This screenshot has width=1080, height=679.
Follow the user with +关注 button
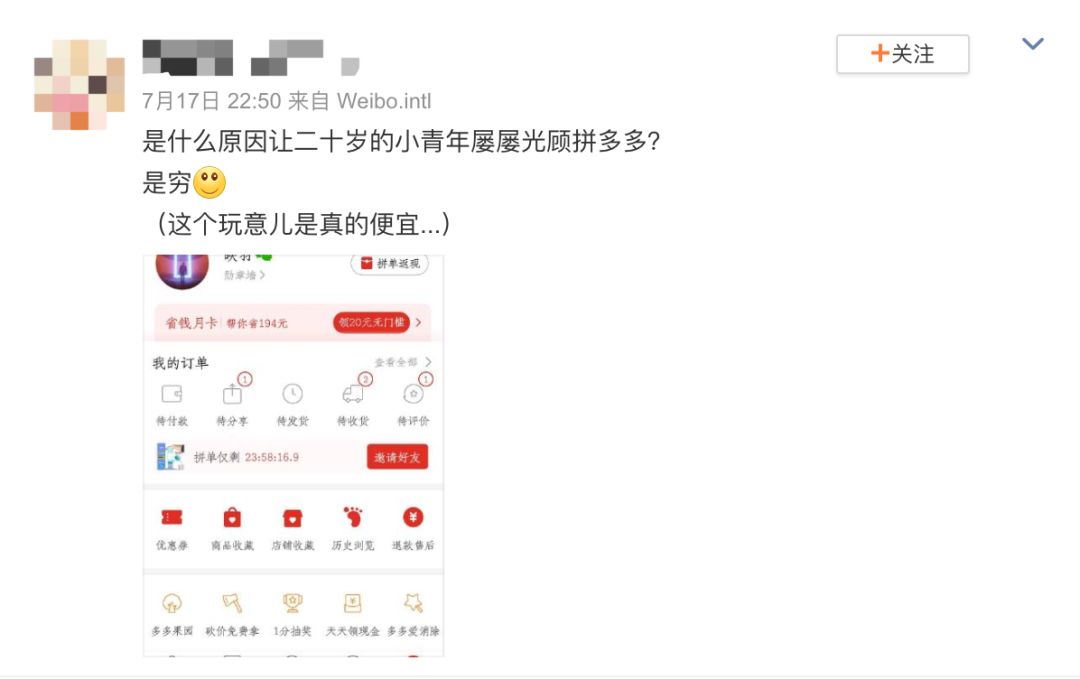pos(902,54)
